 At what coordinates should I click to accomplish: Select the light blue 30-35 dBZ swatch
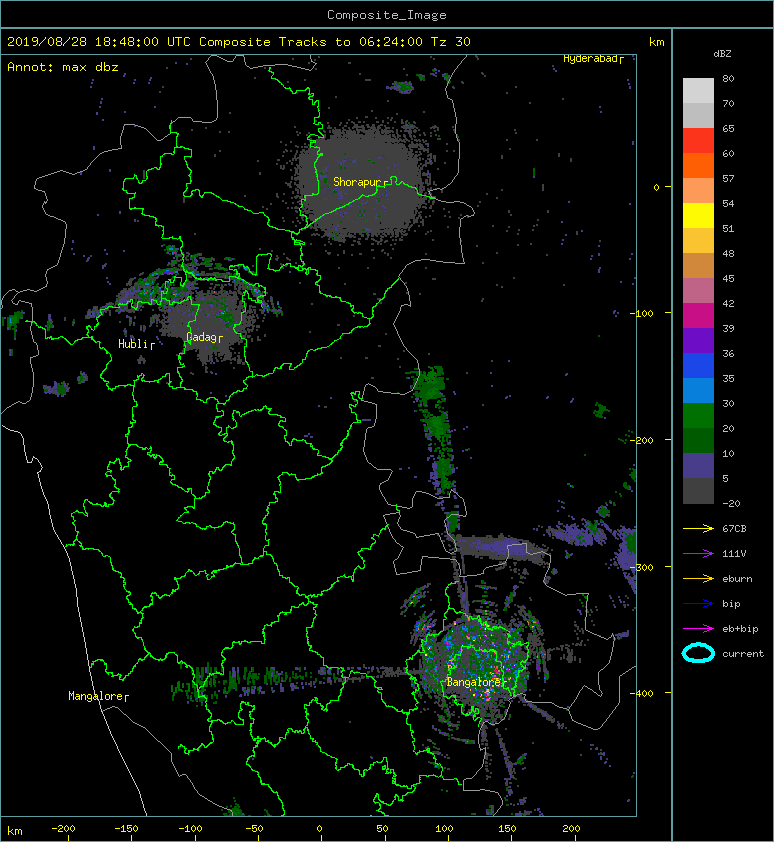[698, 391]
